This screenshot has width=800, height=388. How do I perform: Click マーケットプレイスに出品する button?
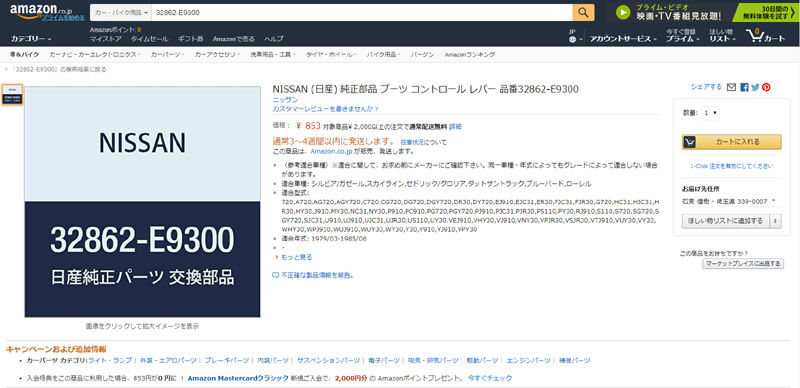coord(743,264)
